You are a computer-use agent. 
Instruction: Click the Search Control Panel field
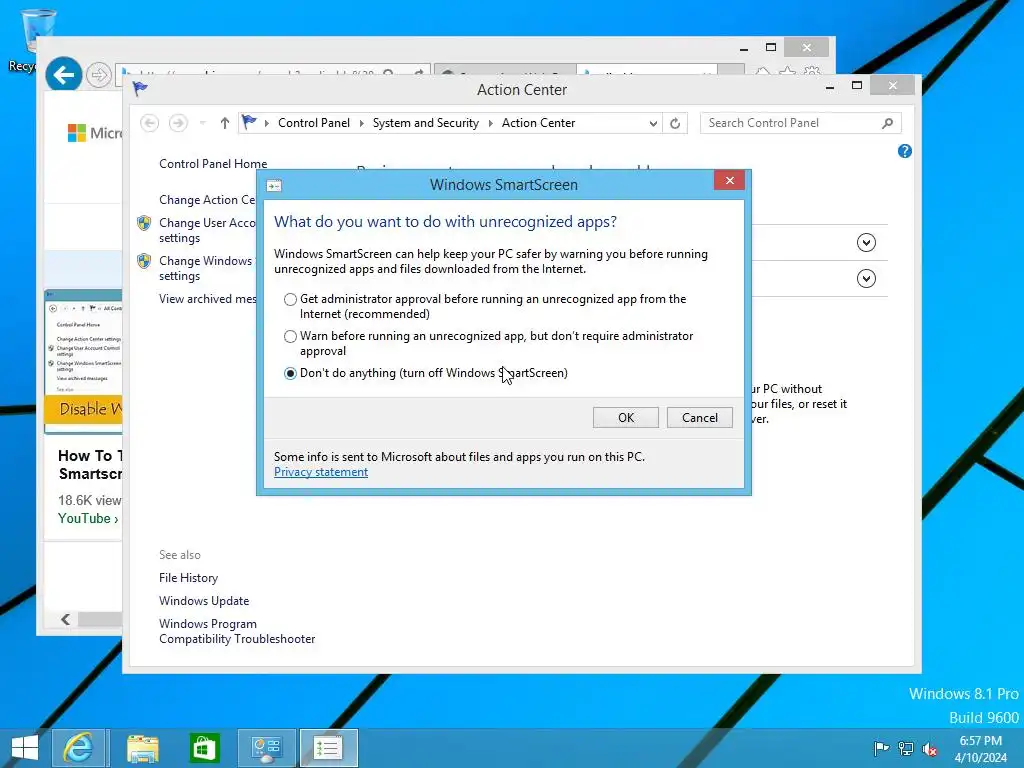[x=800, y=123]
